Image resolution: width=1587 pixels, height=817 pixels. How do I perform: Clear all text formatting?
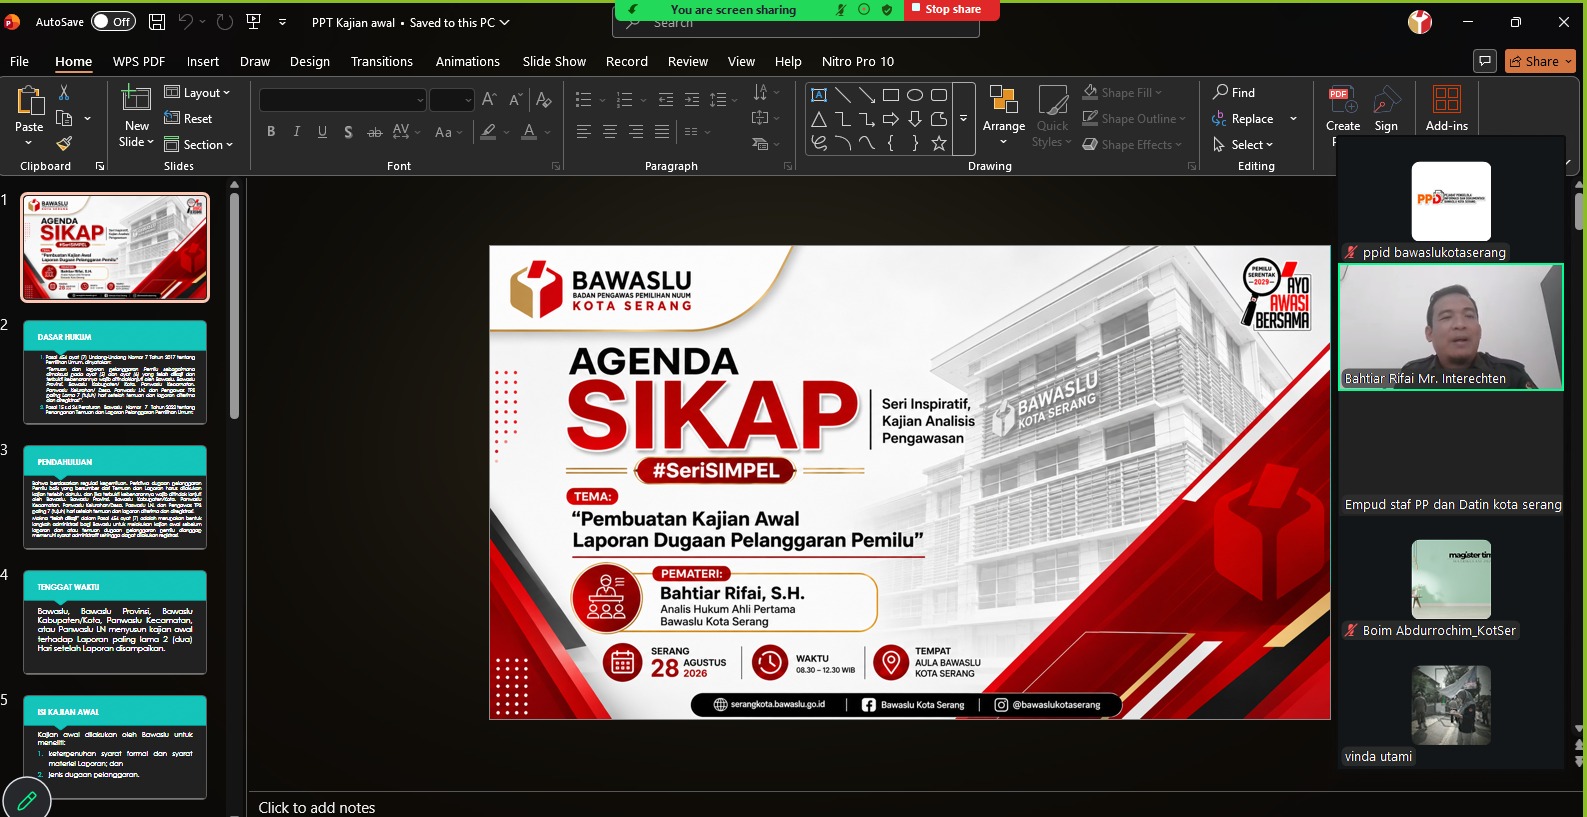(x=544, y=99)
